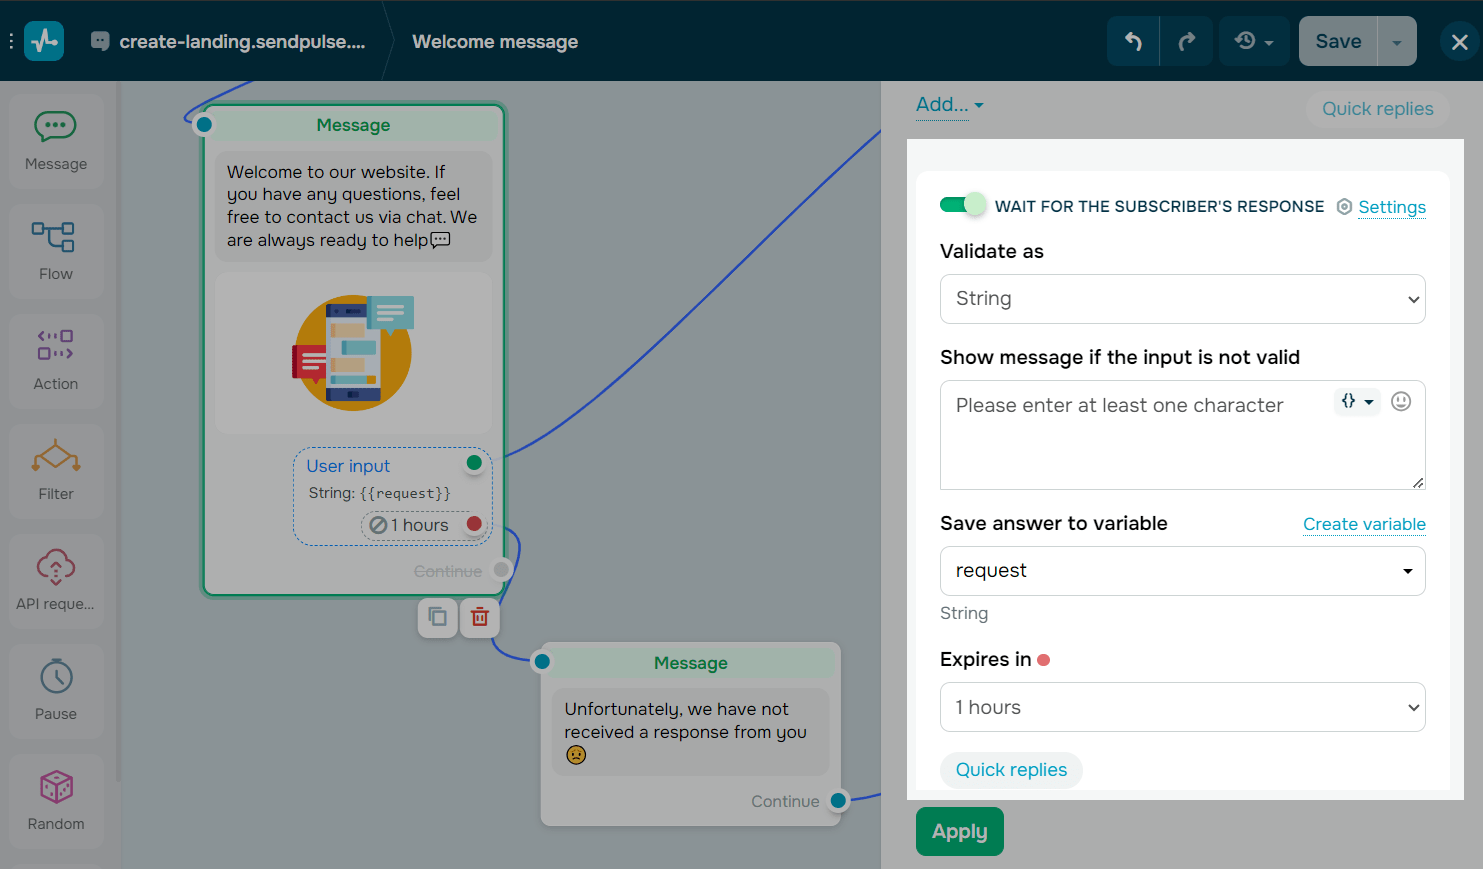Select the Random block icon

[55, 800]
